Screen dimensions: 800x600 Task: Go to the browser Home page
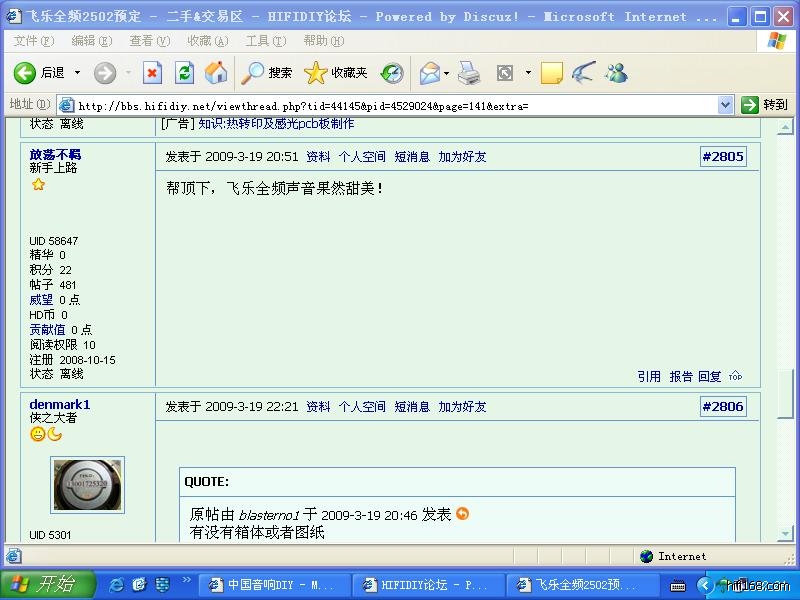click(x=216, y=73)
